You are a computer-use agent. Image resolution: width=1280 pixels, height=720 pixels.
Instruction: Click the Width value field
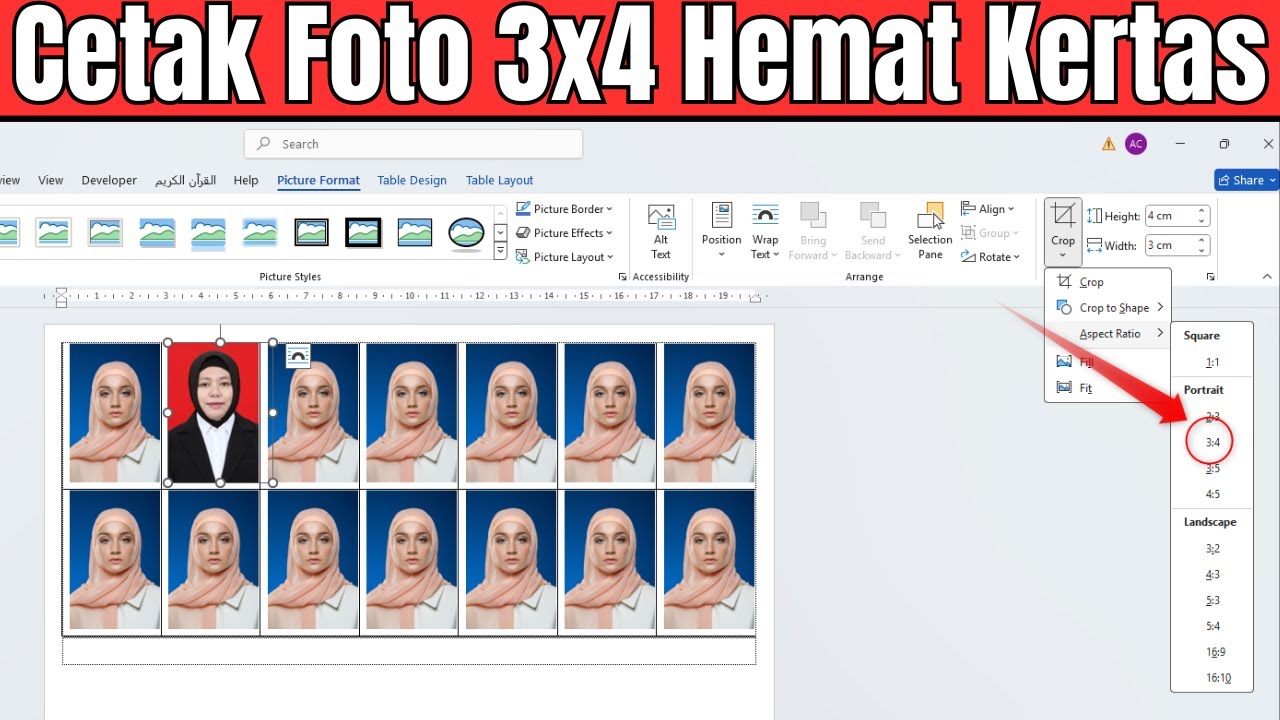1170,245
